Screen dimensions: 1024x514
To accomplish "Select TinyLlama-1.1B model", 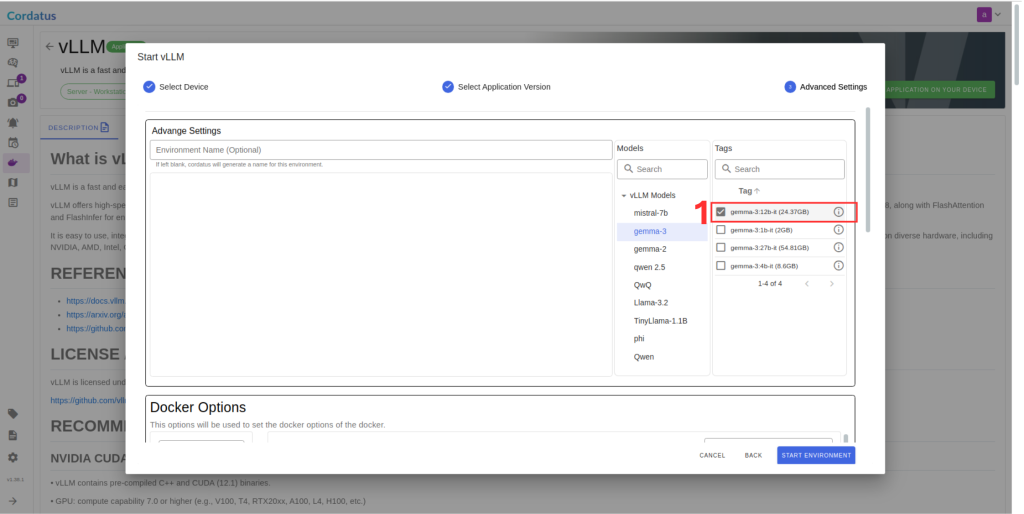I will [660, 321].
